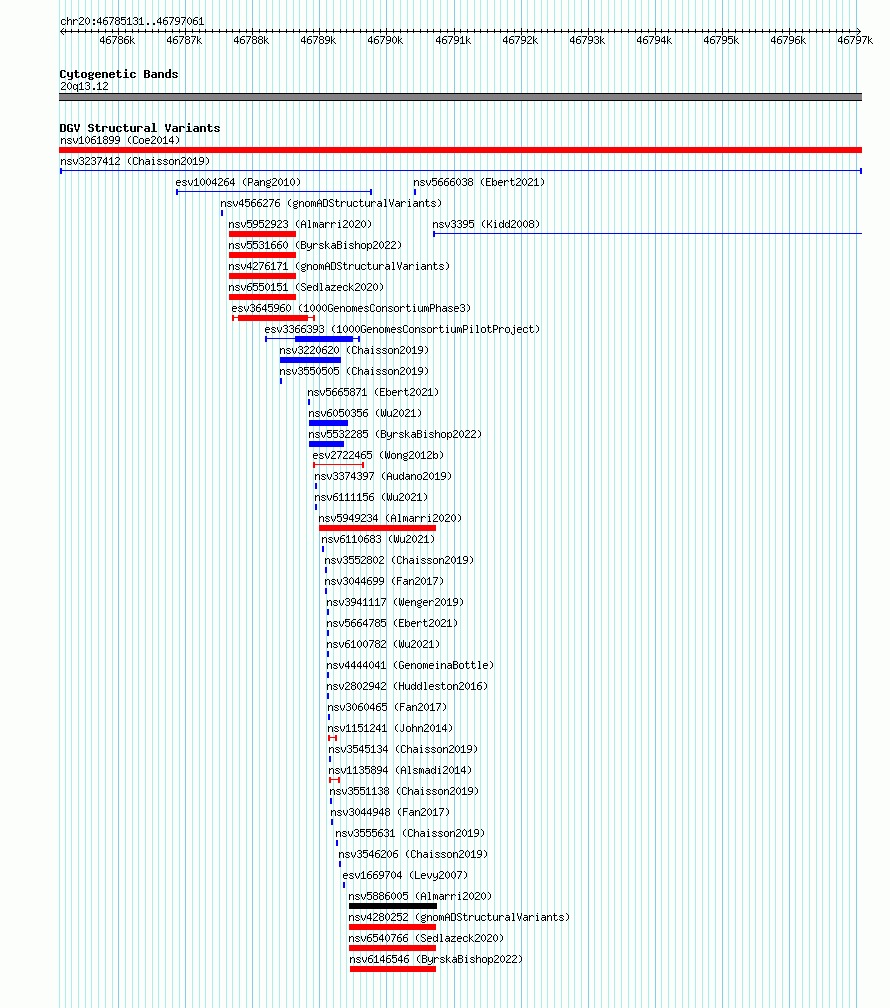Open the nsv1061899 (Coe2014) variant label

(x=120, y=140)
